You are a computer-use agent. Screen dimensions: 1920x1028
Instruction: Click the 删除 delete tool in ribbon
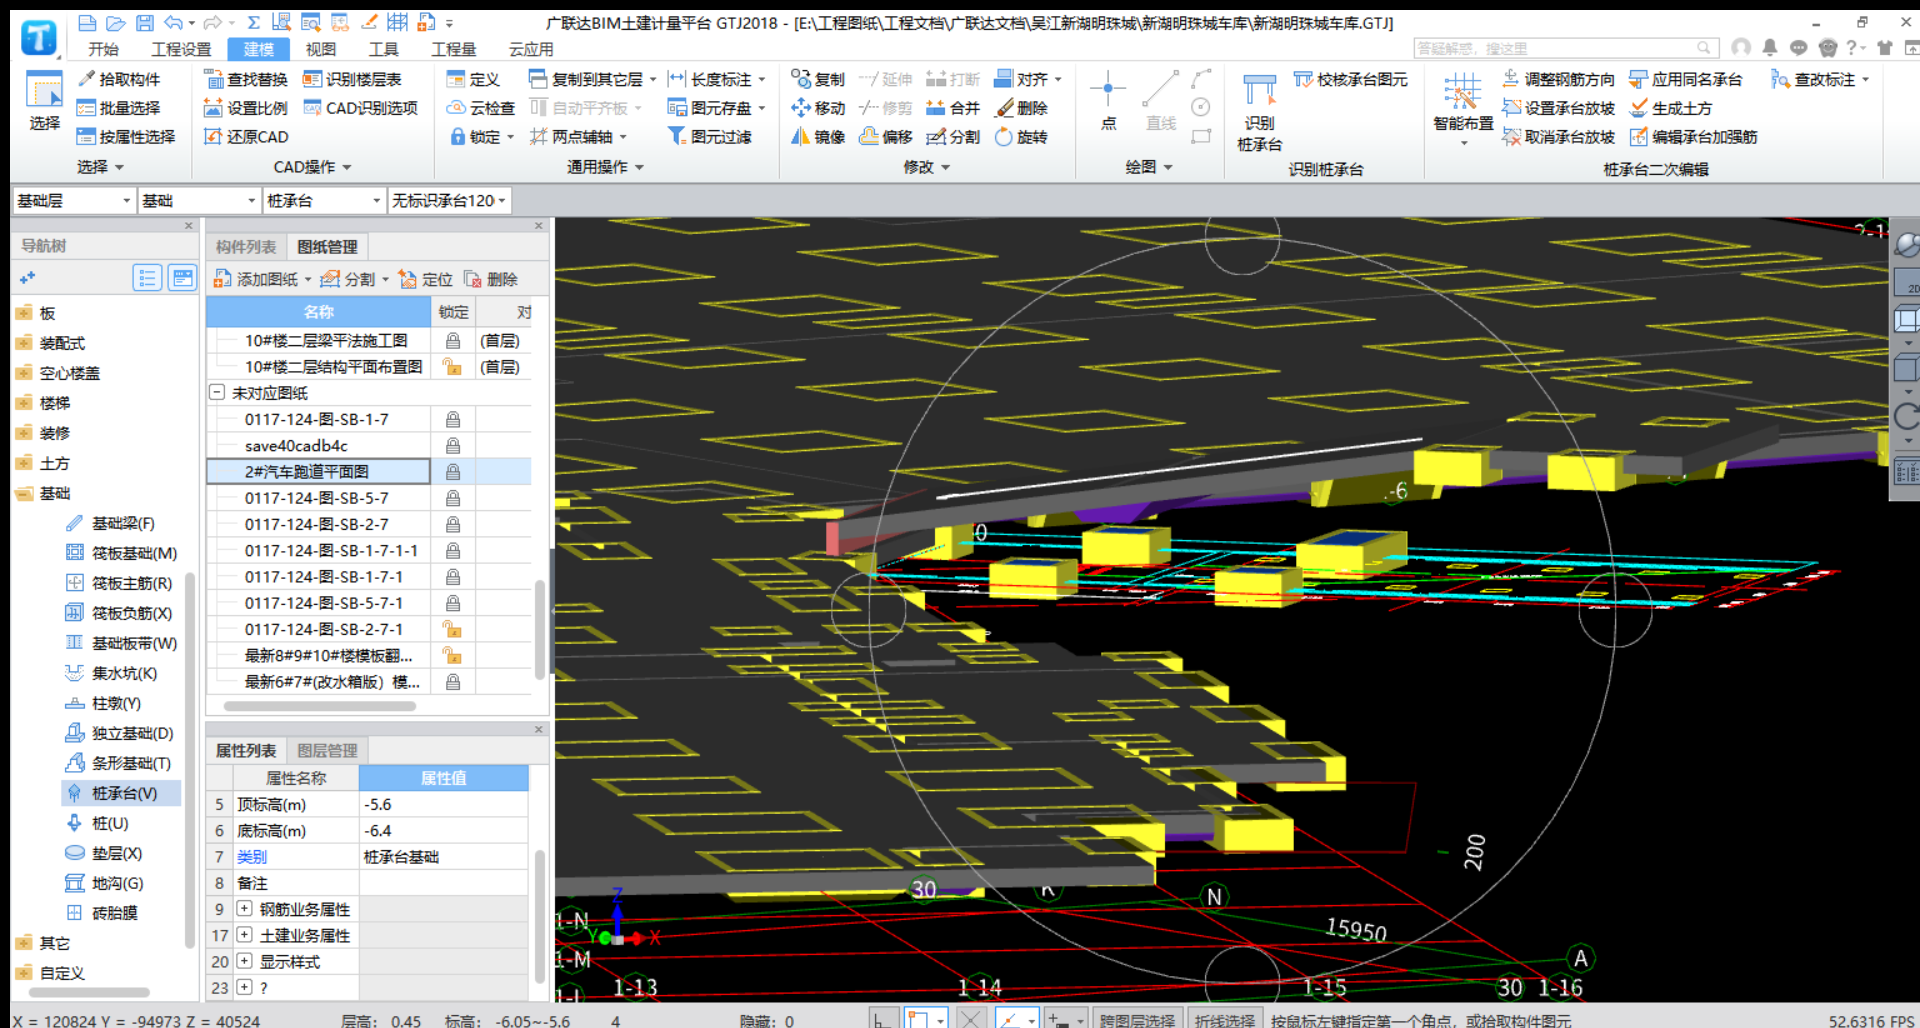(x=1021, y=108)
